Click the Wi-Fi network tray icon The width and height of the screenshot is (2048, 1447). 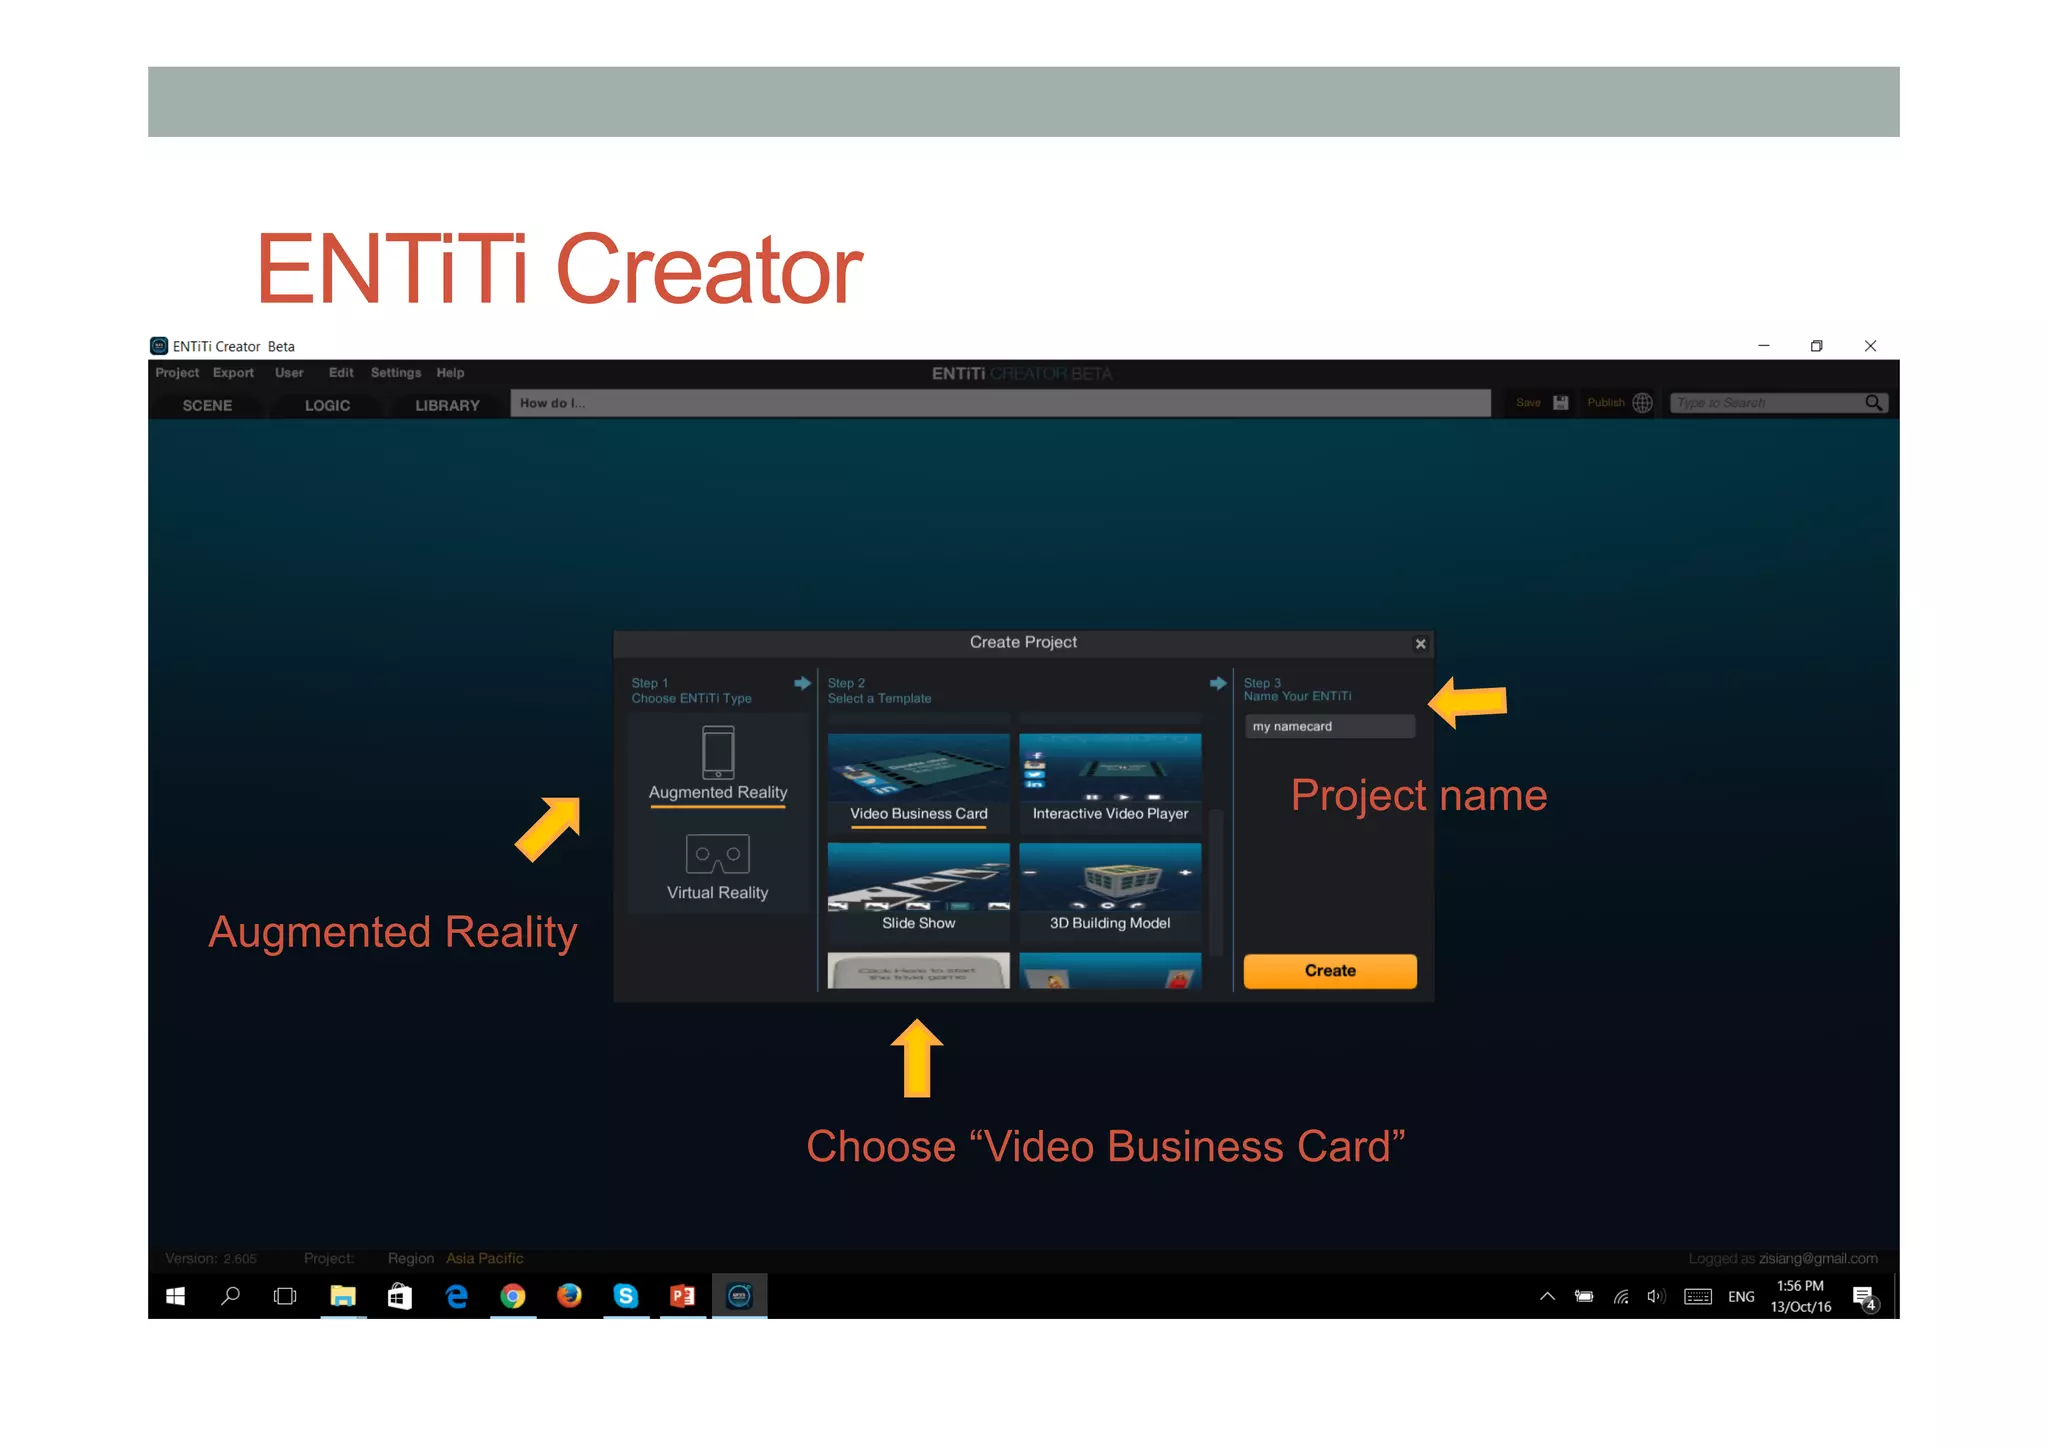tap(1621, 1297)
